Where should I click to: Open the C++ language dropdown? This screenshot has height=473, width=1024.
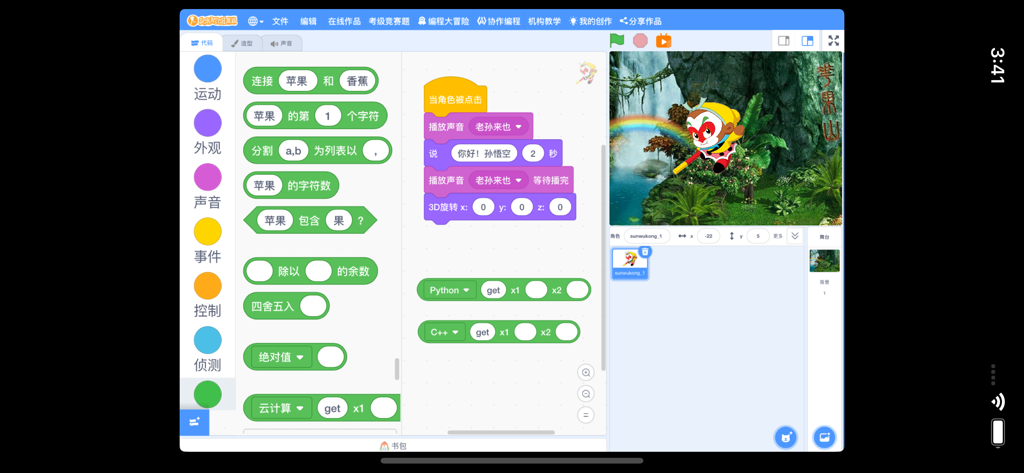pyautogui.click(x=445, y=332)
